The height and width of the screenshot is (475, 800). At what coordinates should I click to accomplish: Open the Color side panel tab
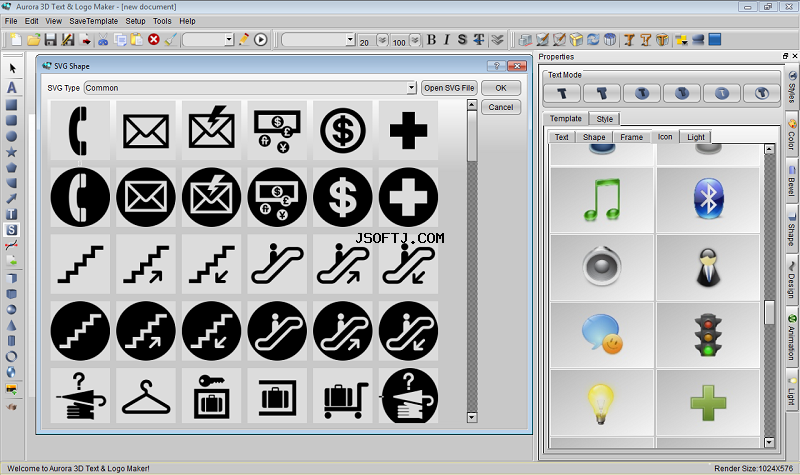click(x=791, y=136)
